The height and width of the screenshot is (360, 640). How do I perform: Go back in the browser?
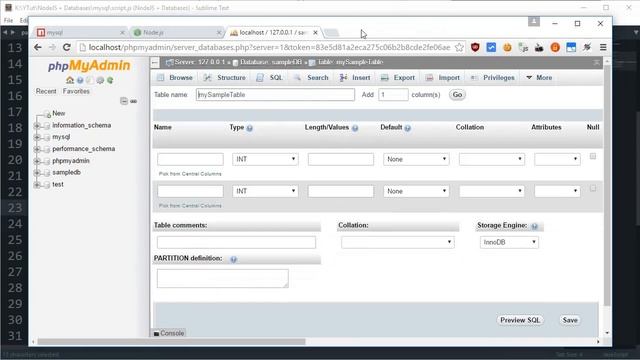pos(38,47)
